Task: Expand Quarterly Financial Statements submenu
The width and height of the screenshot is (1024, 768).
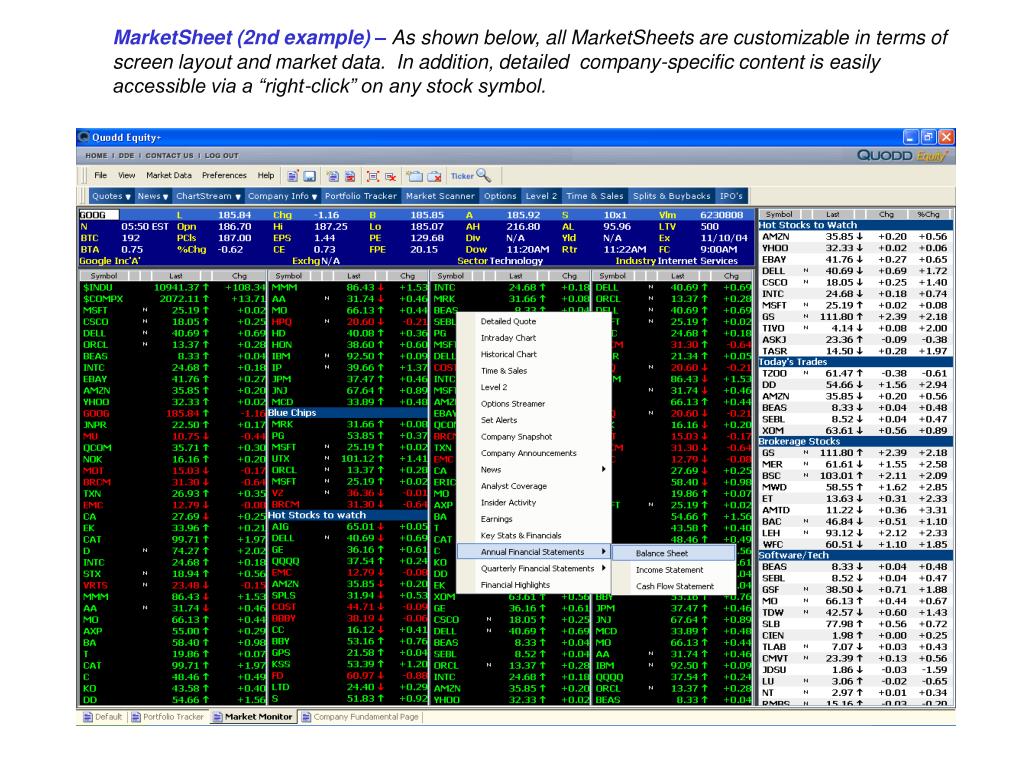Action: (x=534, y=568)
